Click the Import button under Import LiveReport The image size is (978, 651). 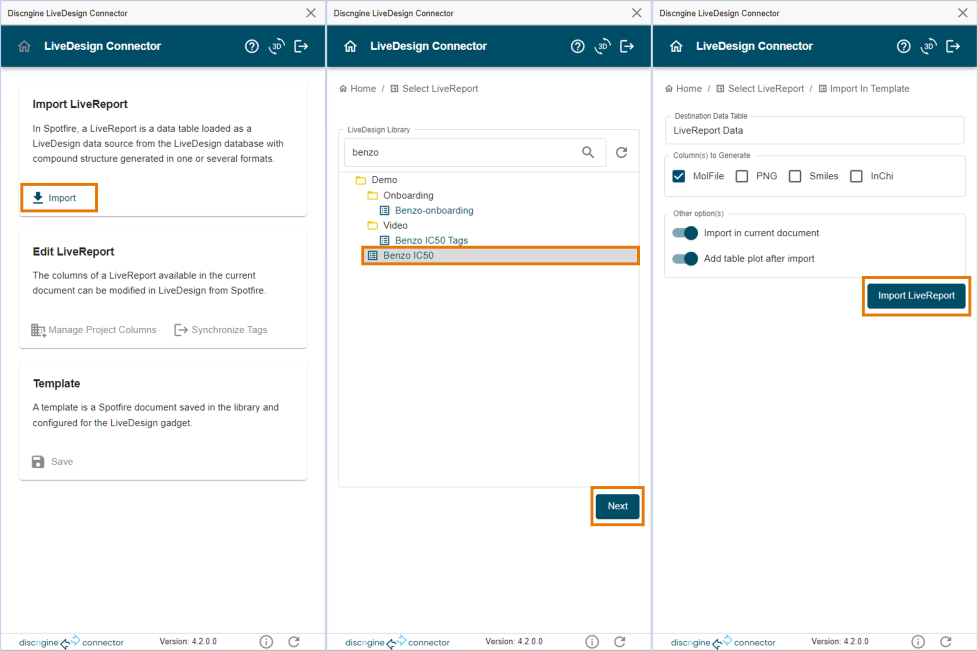coord(58,198)
